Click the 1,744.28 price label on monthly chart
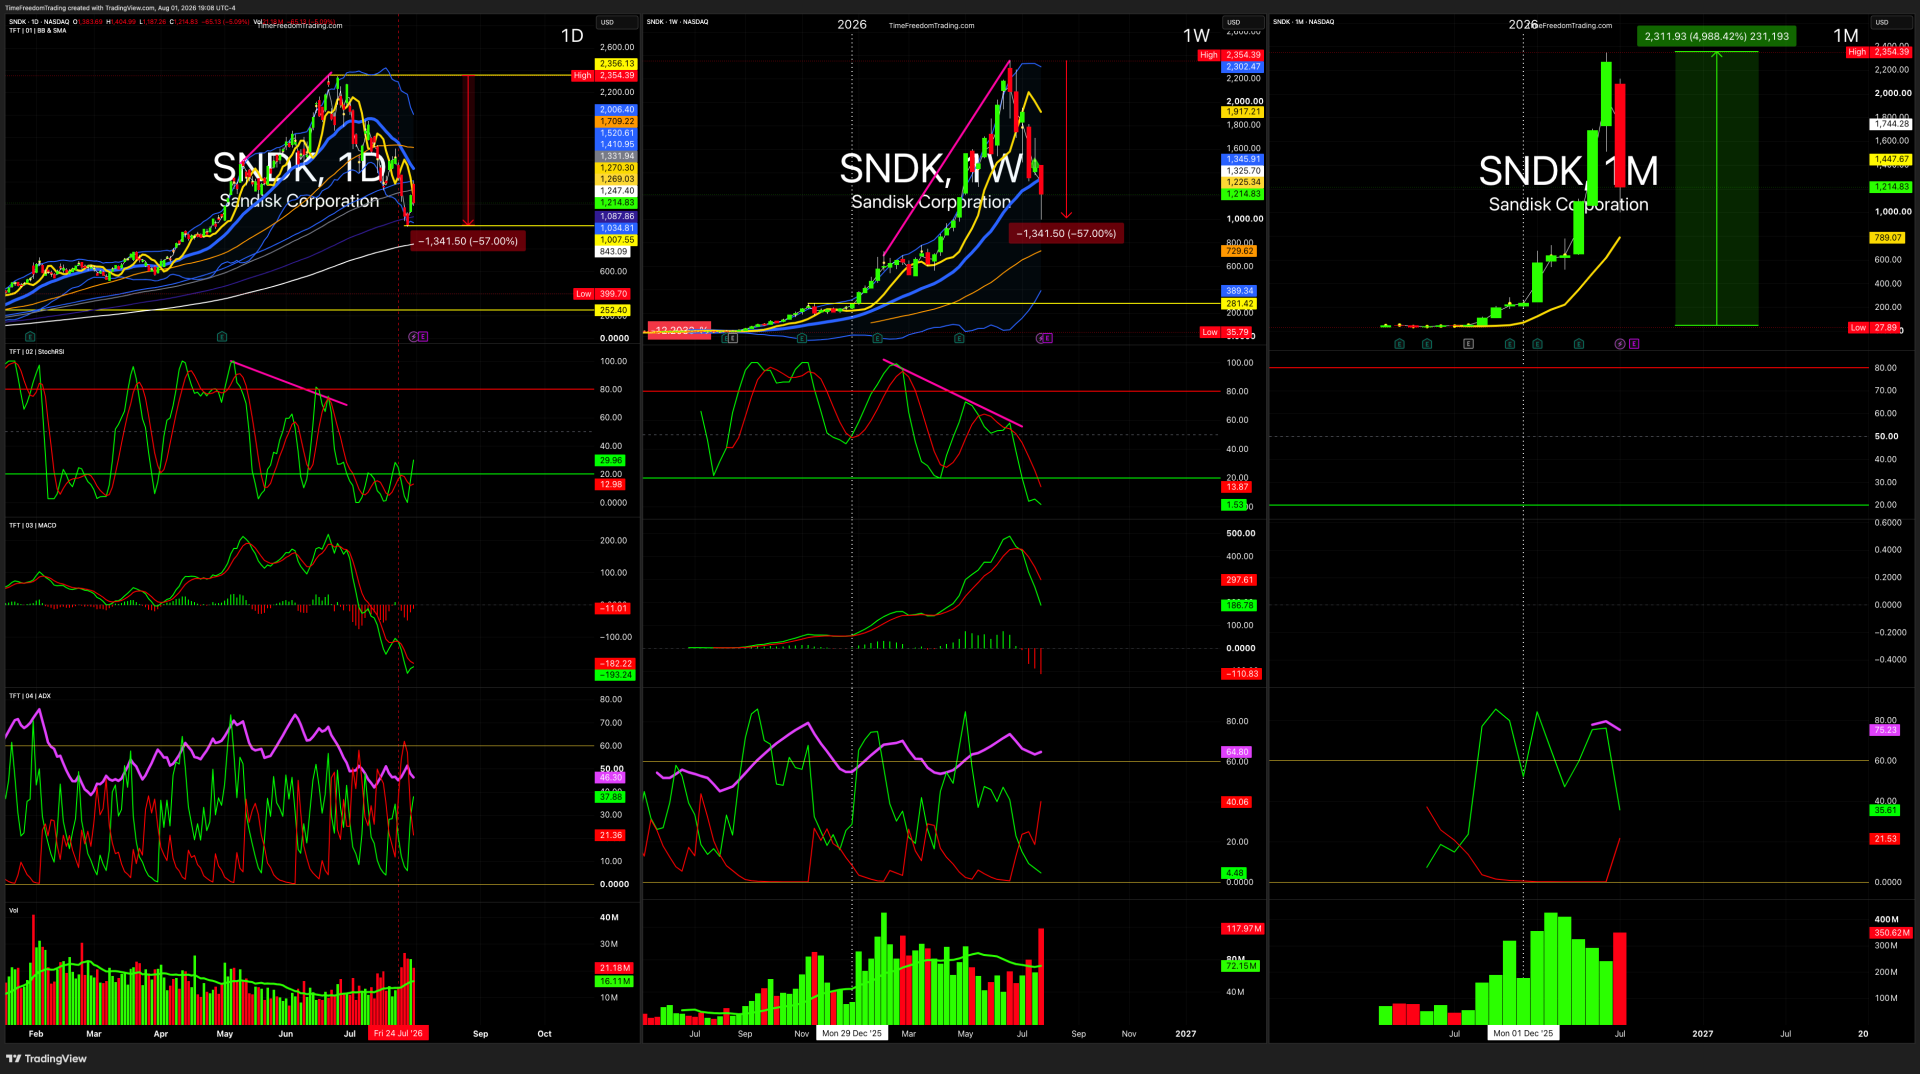1920x1074 pixels. (1891, 124)
